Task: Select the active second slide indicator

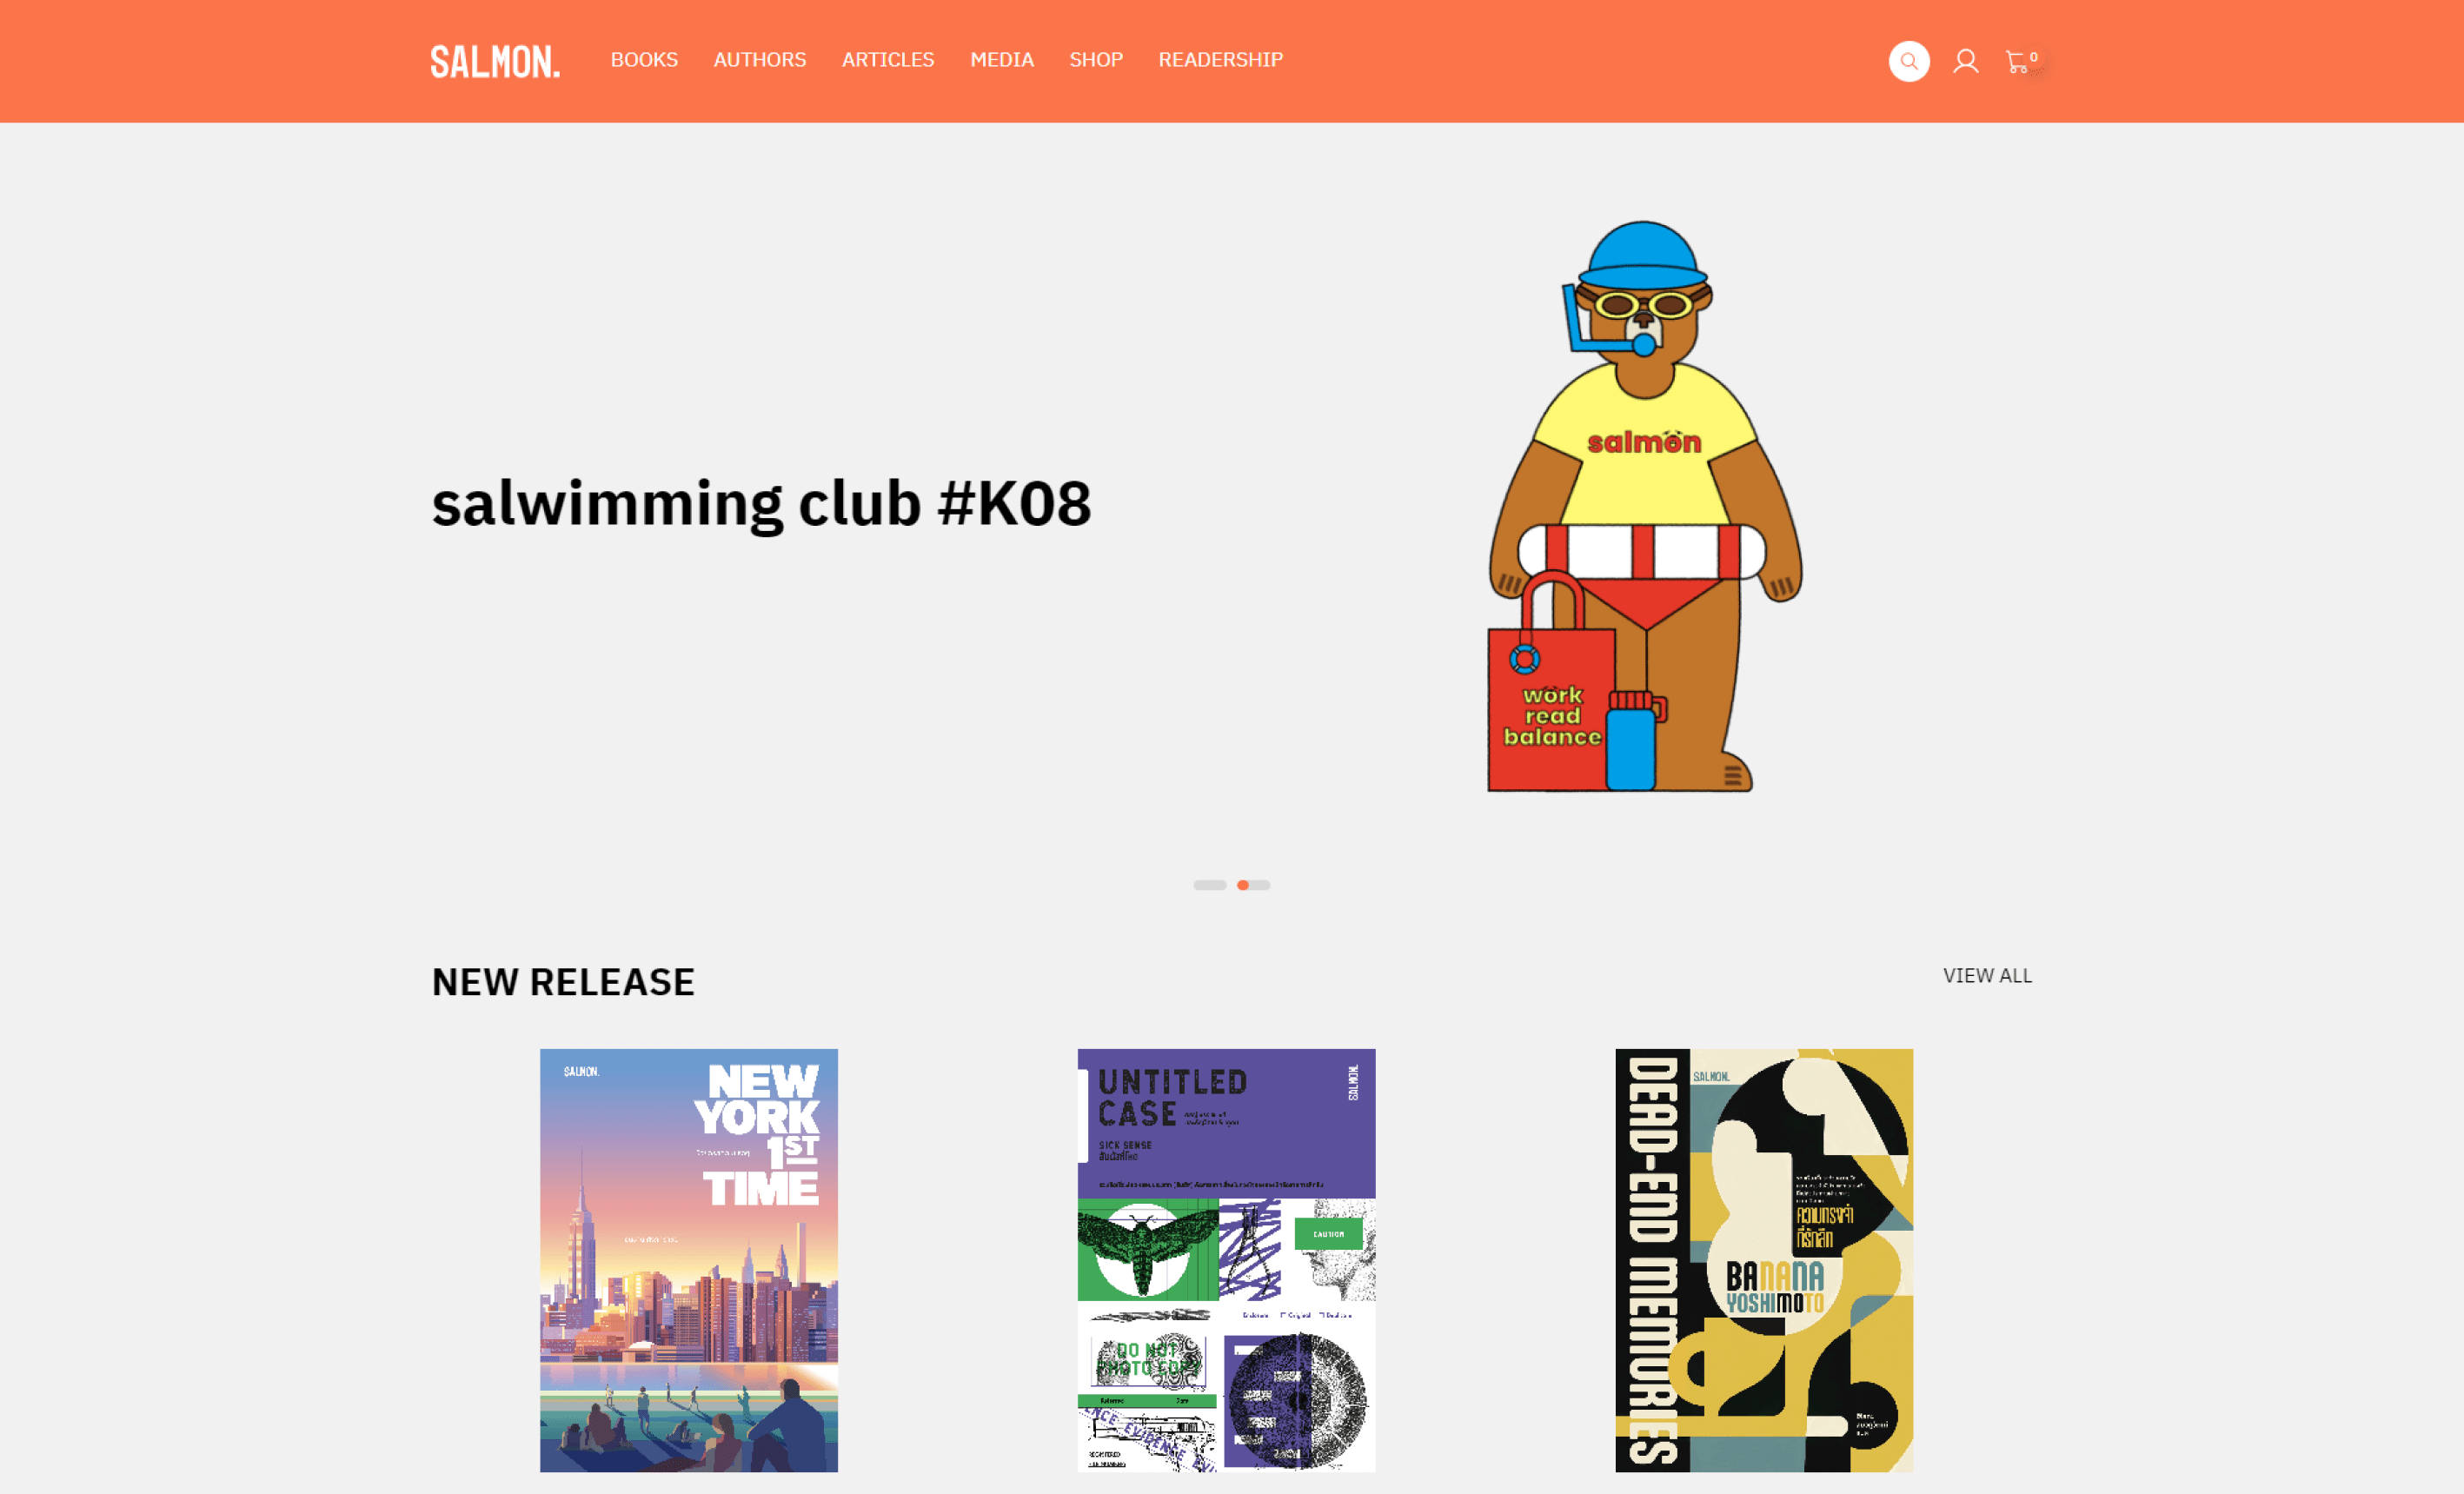Action: click(x=1253, y=885)
